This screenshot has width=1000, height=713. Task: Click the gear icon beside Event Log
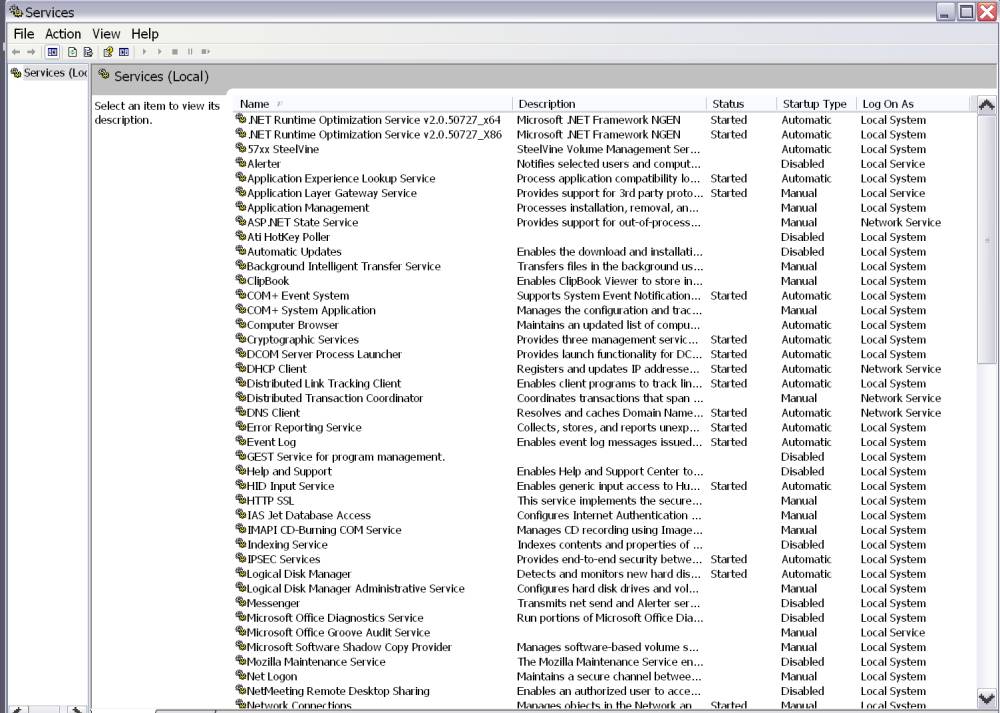click(240, 442)
